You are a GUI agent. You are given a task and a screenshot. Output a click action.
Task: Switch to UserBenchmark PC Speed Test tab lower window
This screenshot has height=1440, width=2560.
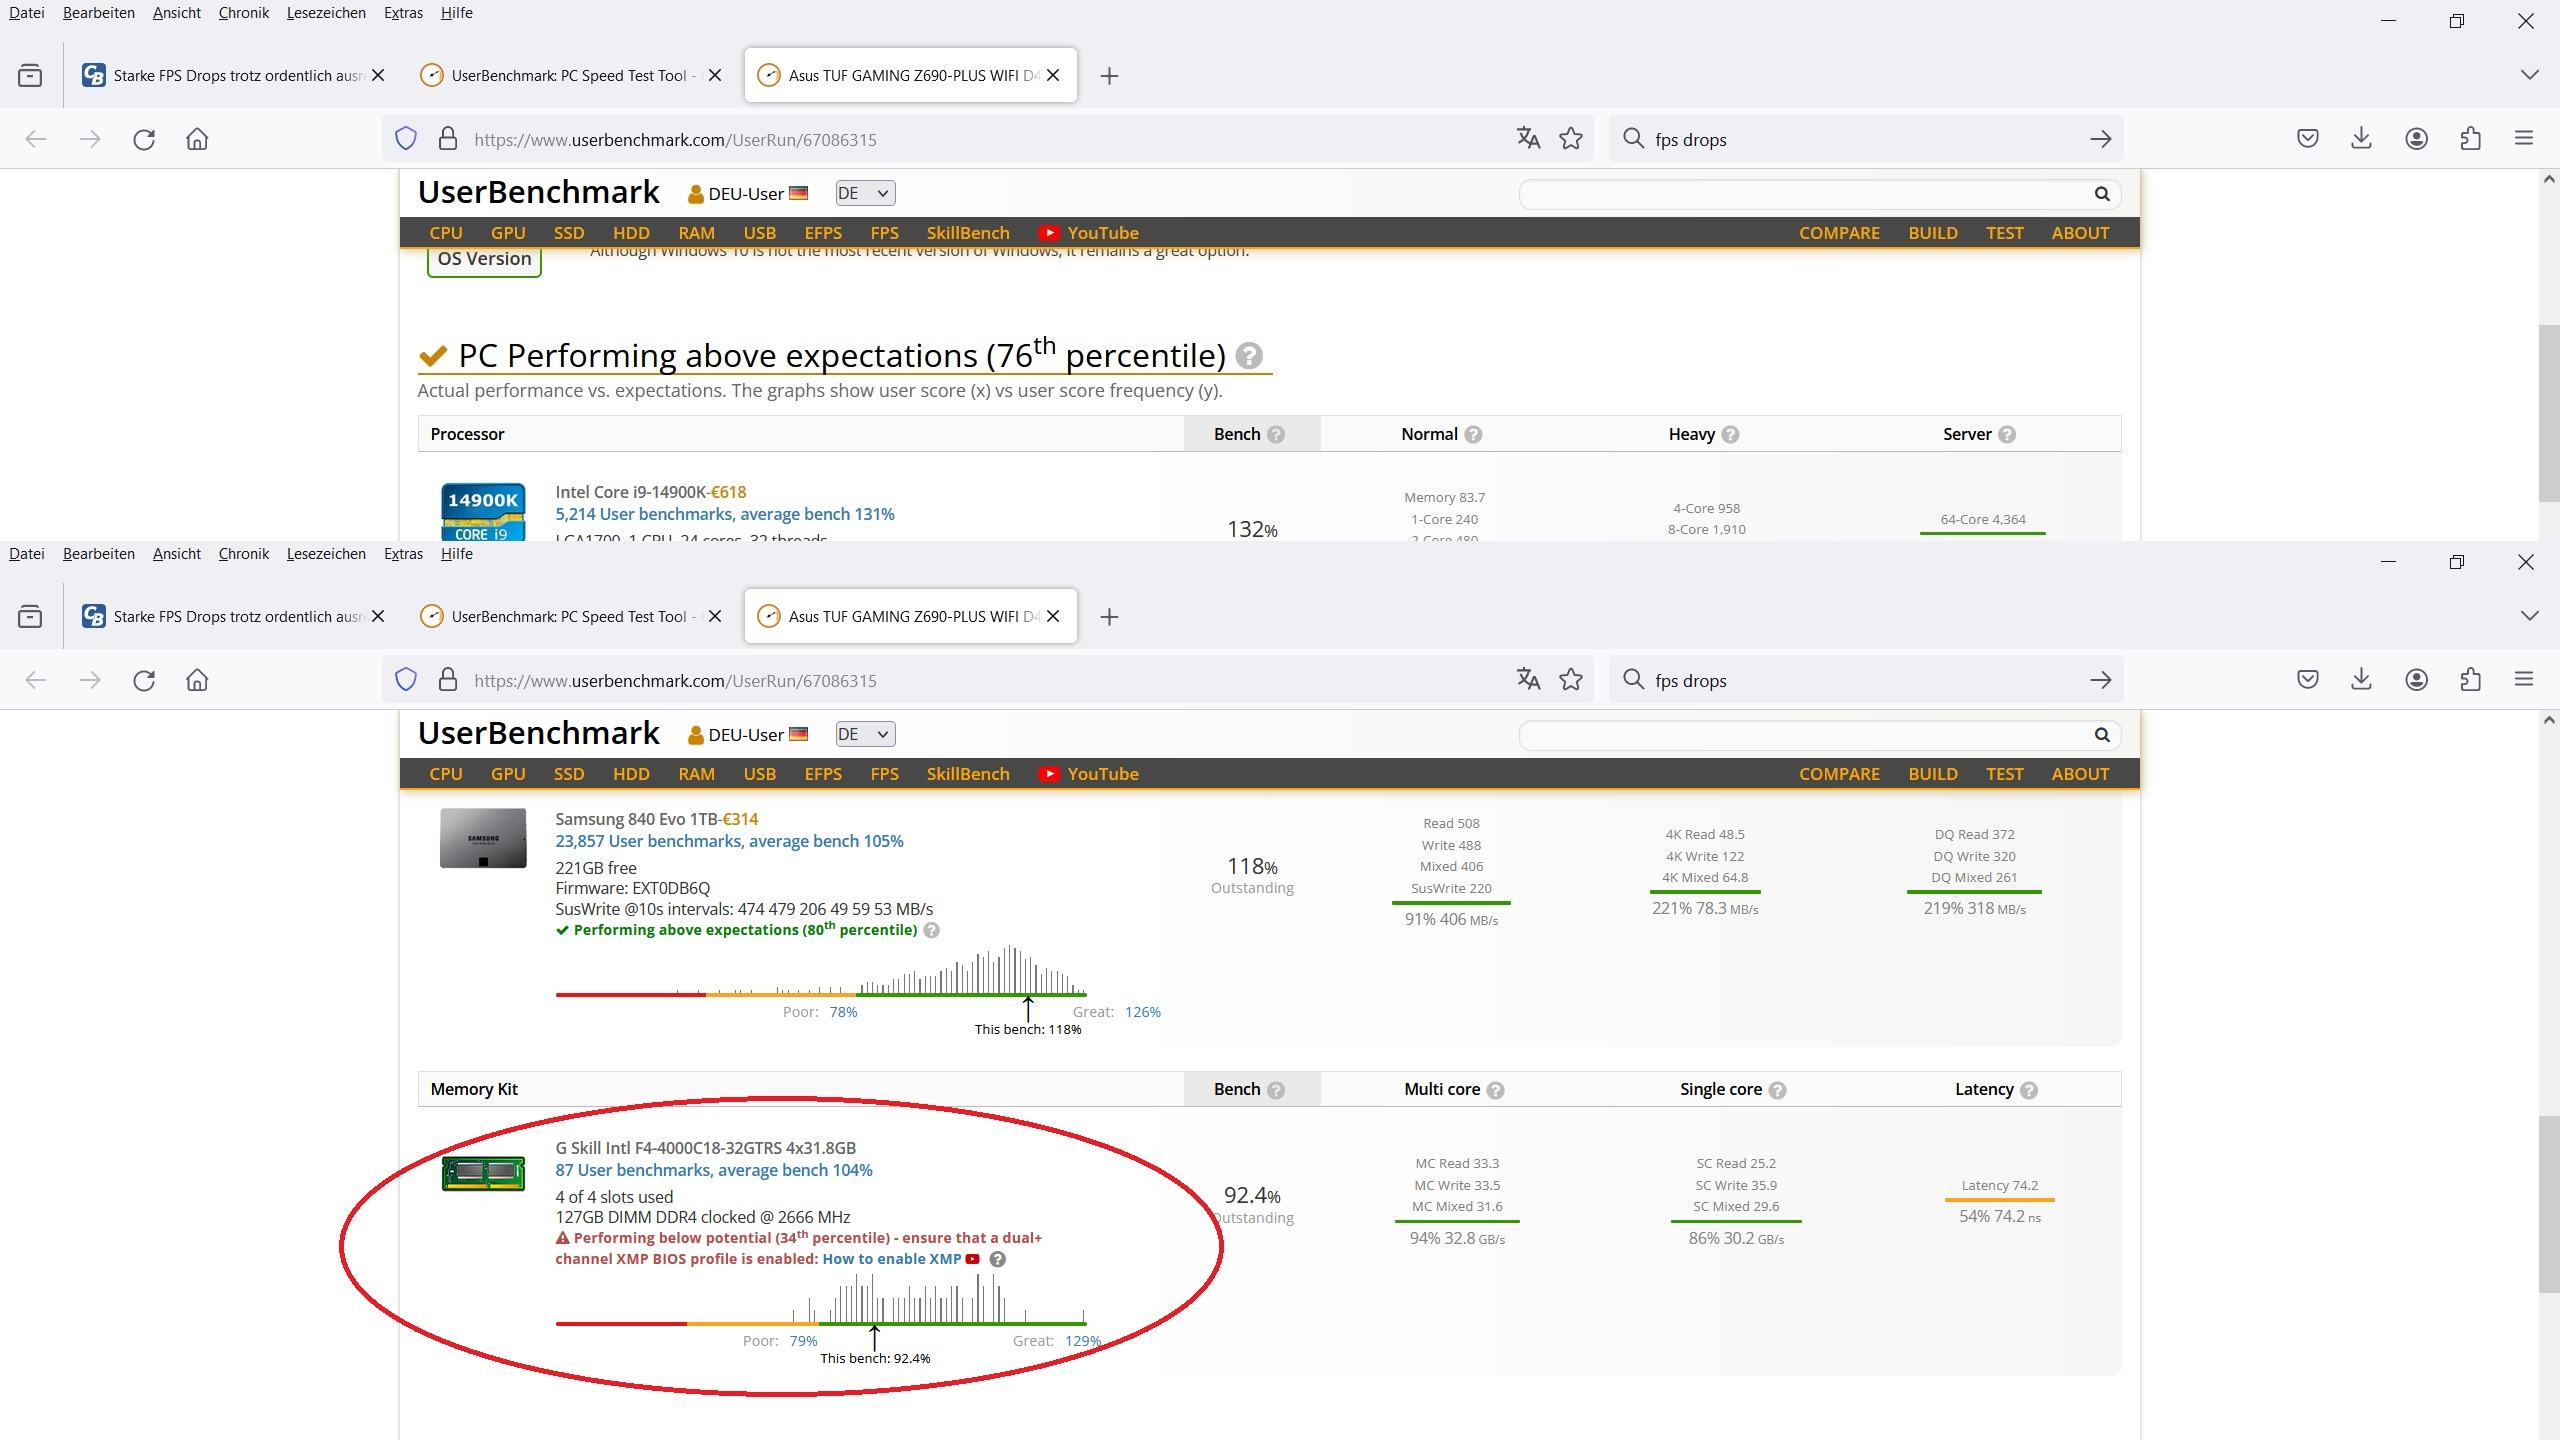click(x=571, y=616)
